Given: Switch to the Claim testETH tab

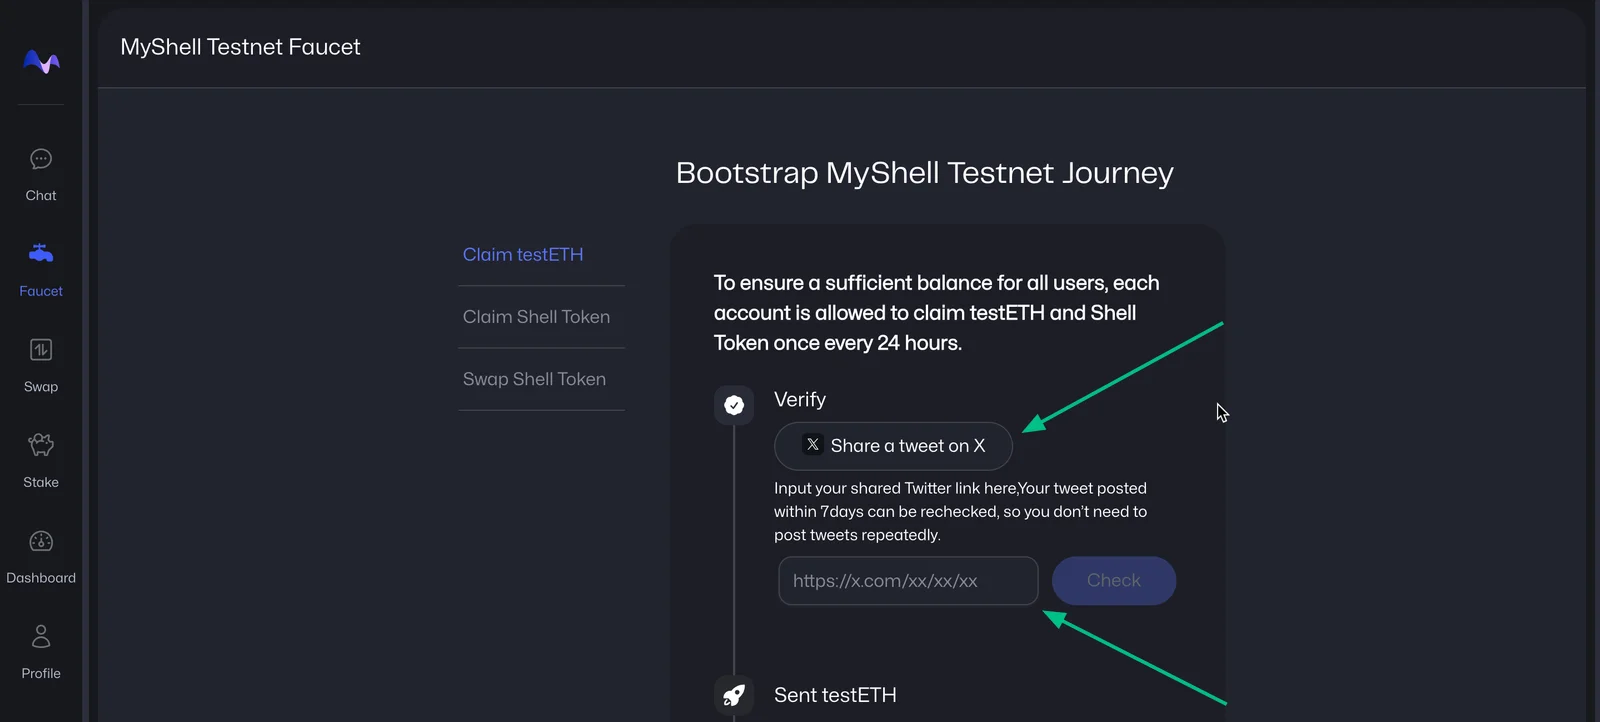Looking at the screenshot, I should coord(523,255).
